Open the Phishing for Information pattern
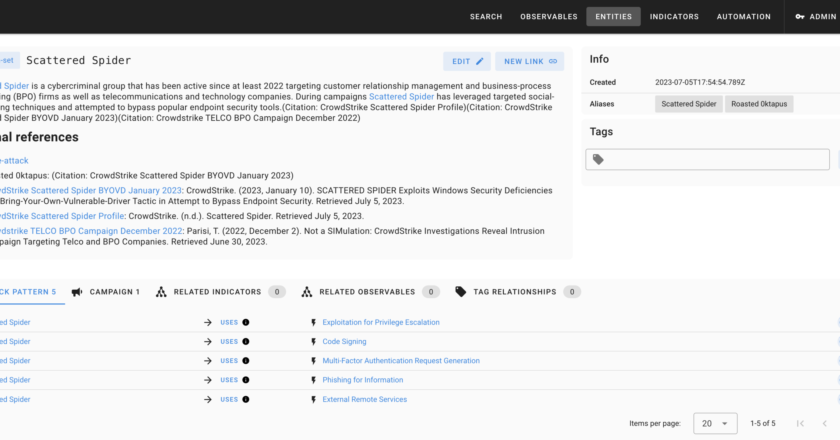840x440 pixels. tap(363, 380)
